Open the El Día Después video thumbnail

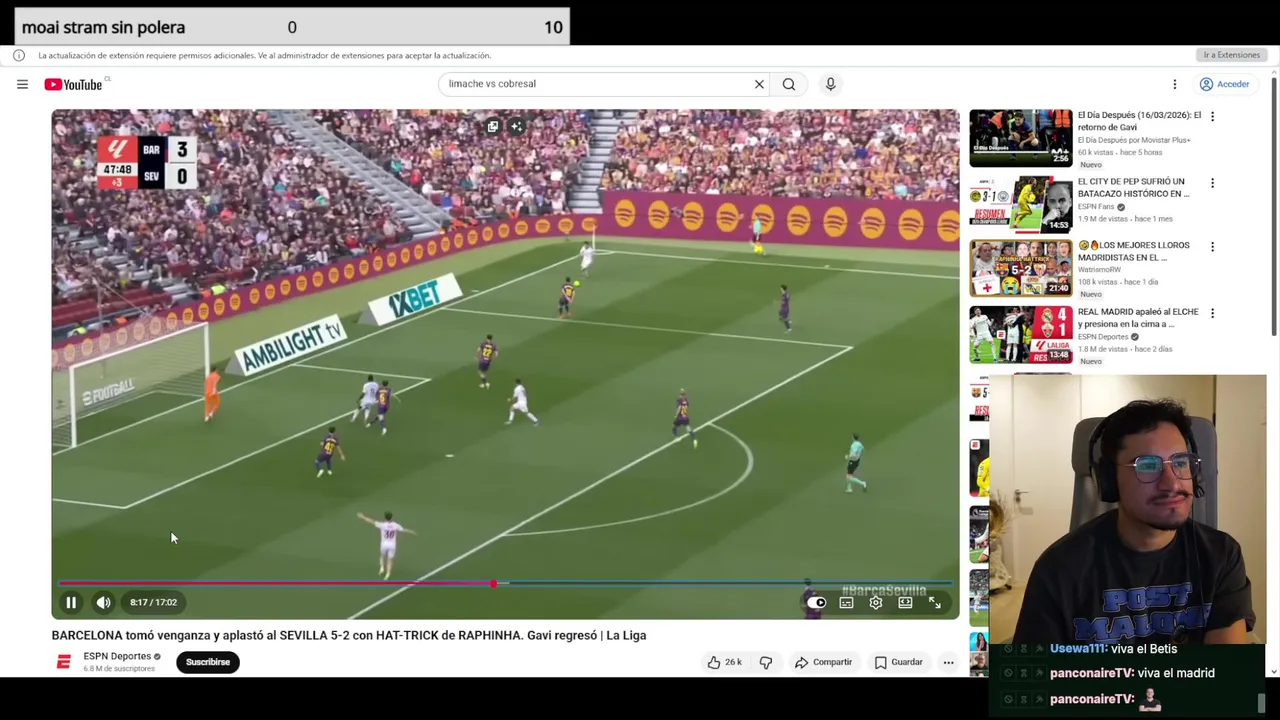point(1020,137)
